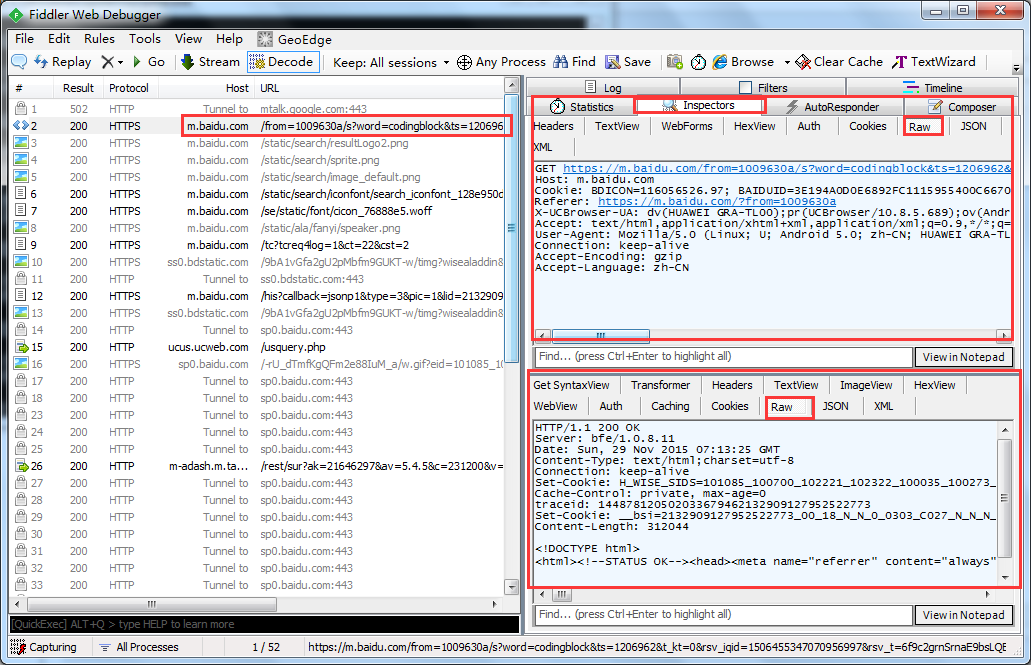Click response raw vertical scrollbar
The width and height of the screenshot is (1031, 665).
click(x=1004, y=503)
